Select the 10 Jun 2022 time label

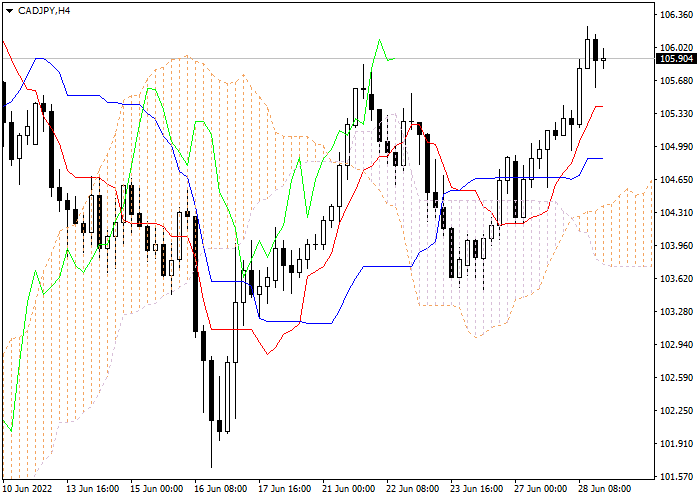tap(27, 489)
